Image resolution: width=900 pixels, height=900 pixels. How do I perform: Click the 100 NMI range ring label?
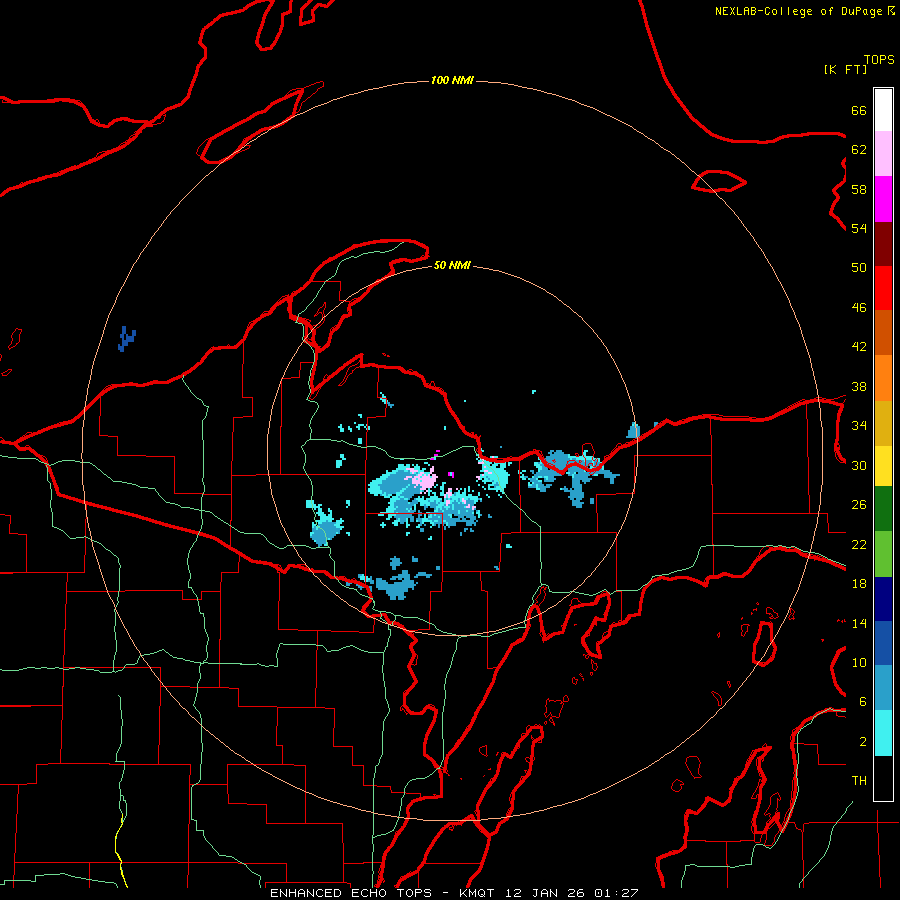tap(452, 80)
